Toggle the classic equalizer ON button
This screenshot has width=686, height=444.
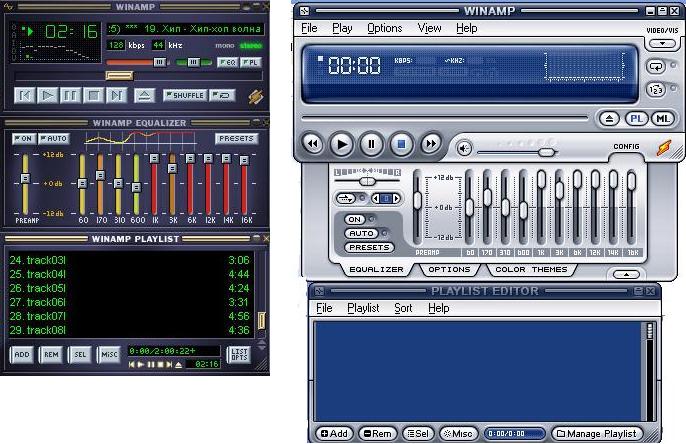pos(24,138)
